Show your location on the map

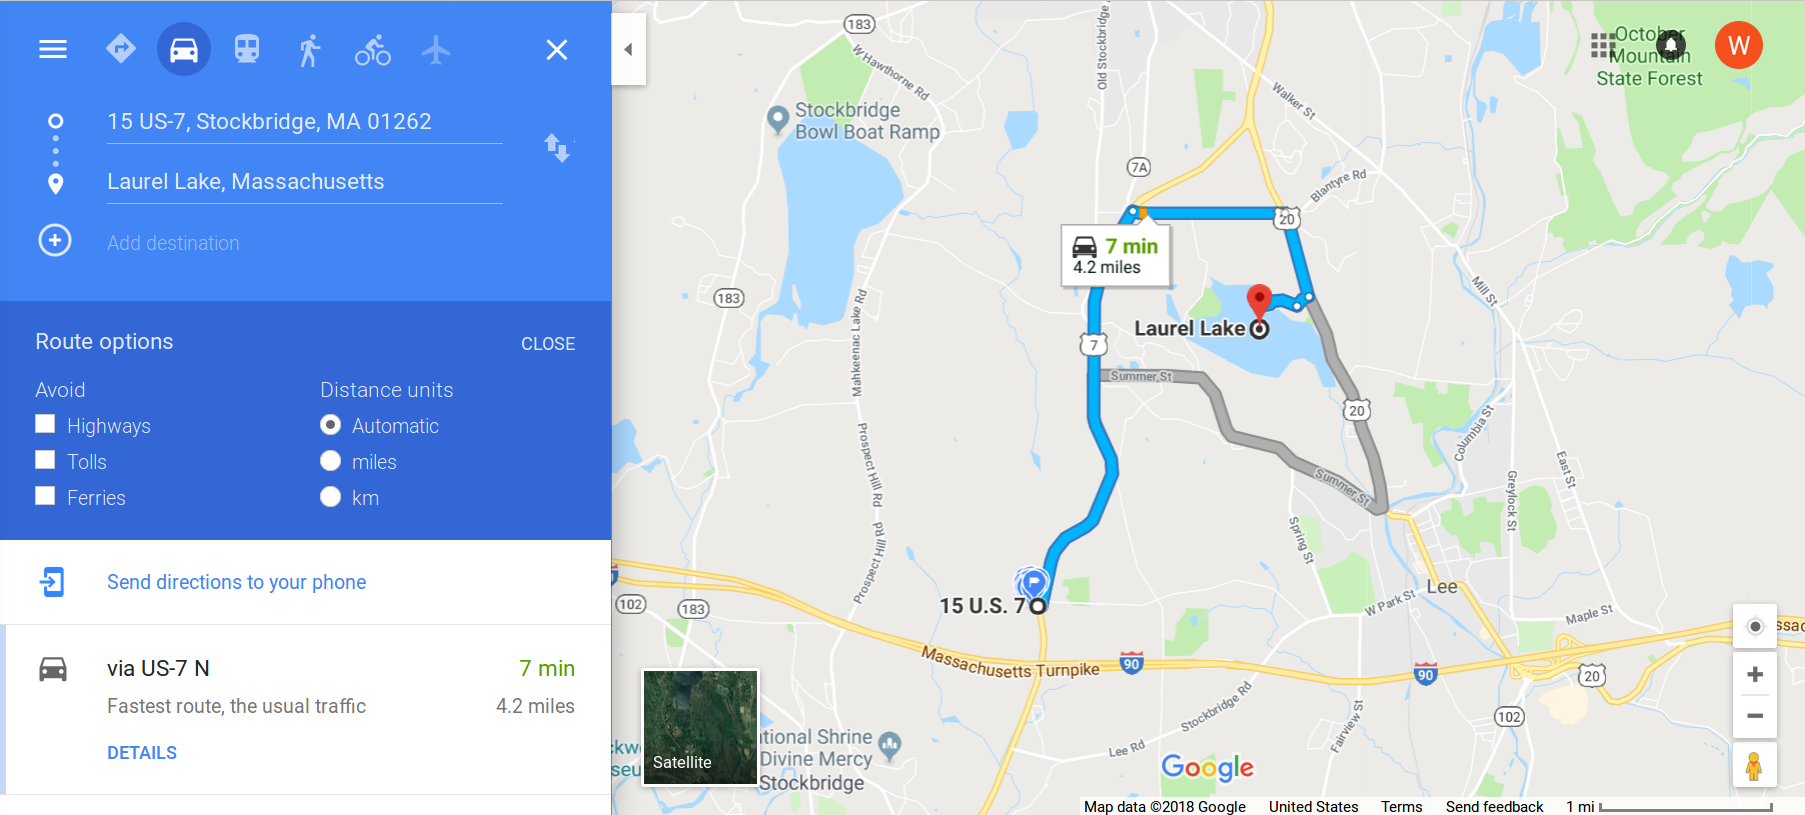coord(1754,627)
